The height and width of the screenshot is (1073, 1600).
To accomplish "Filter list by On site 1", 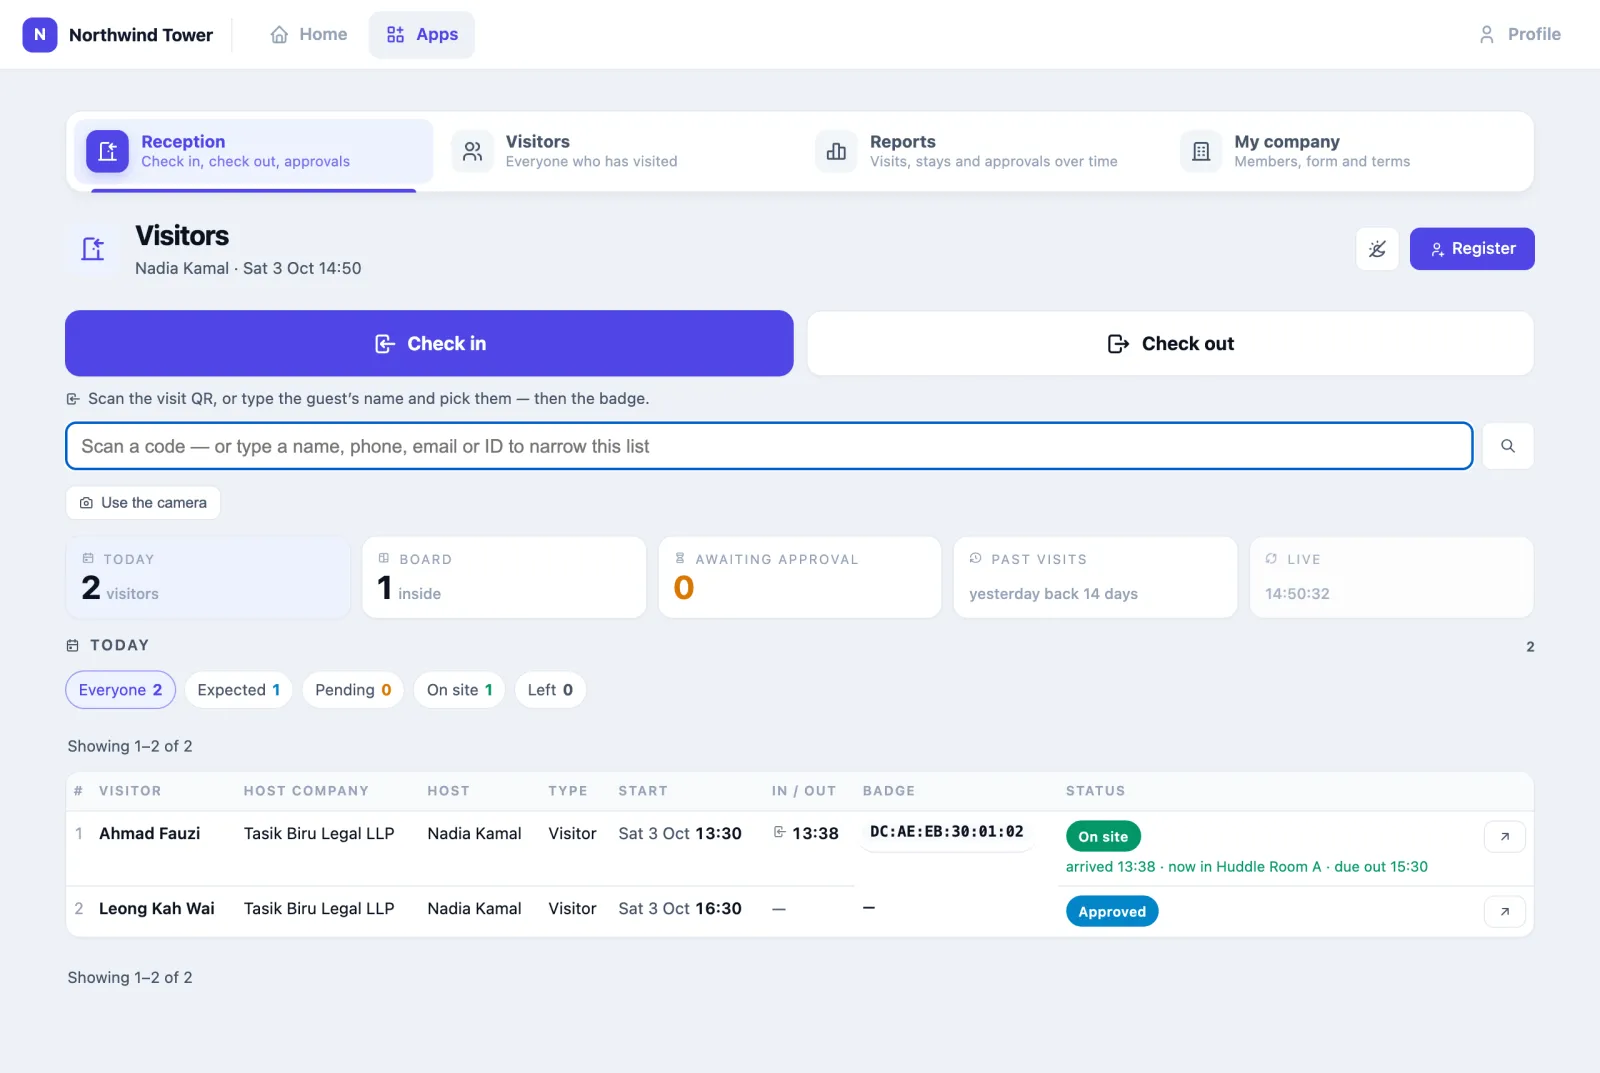I will 459,690.
